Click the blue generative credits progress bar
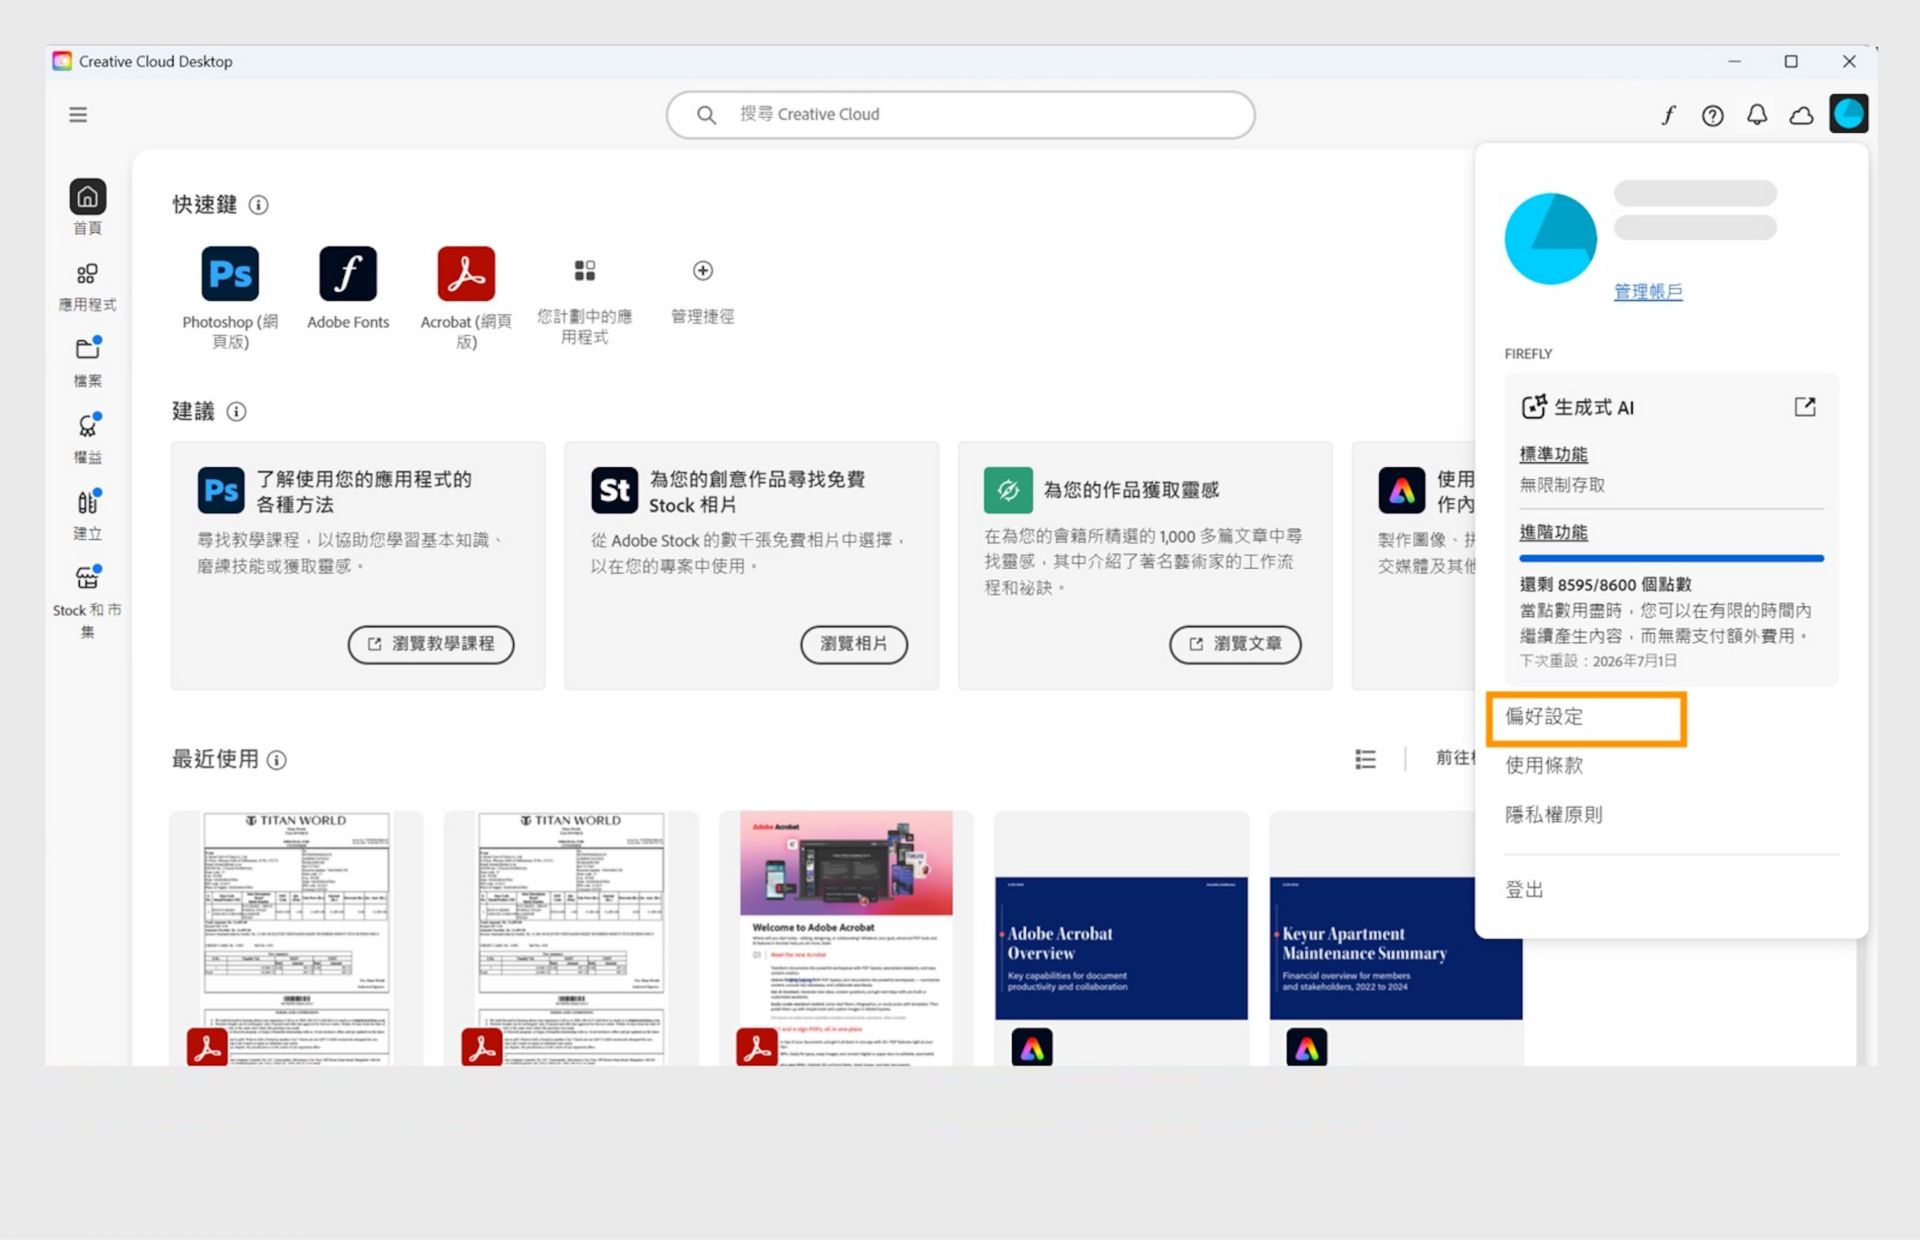Screen dimensions: 1920x1240 pos(1671,558)
